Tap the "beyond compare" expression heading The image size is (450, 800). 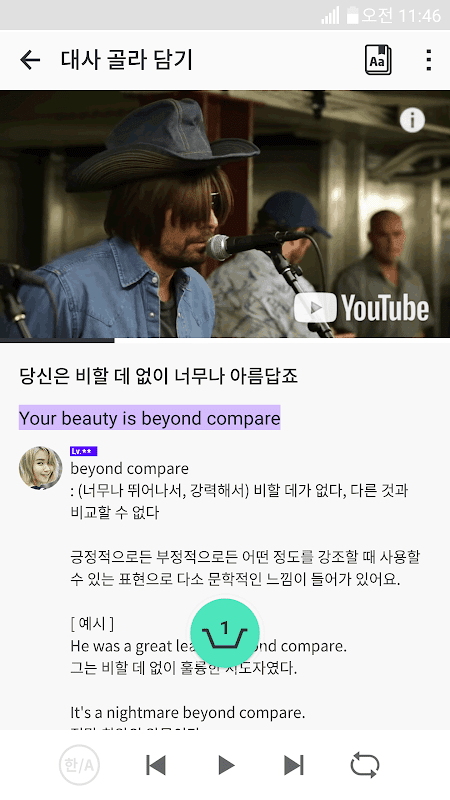pyautogui.click(x=130, y=468)
